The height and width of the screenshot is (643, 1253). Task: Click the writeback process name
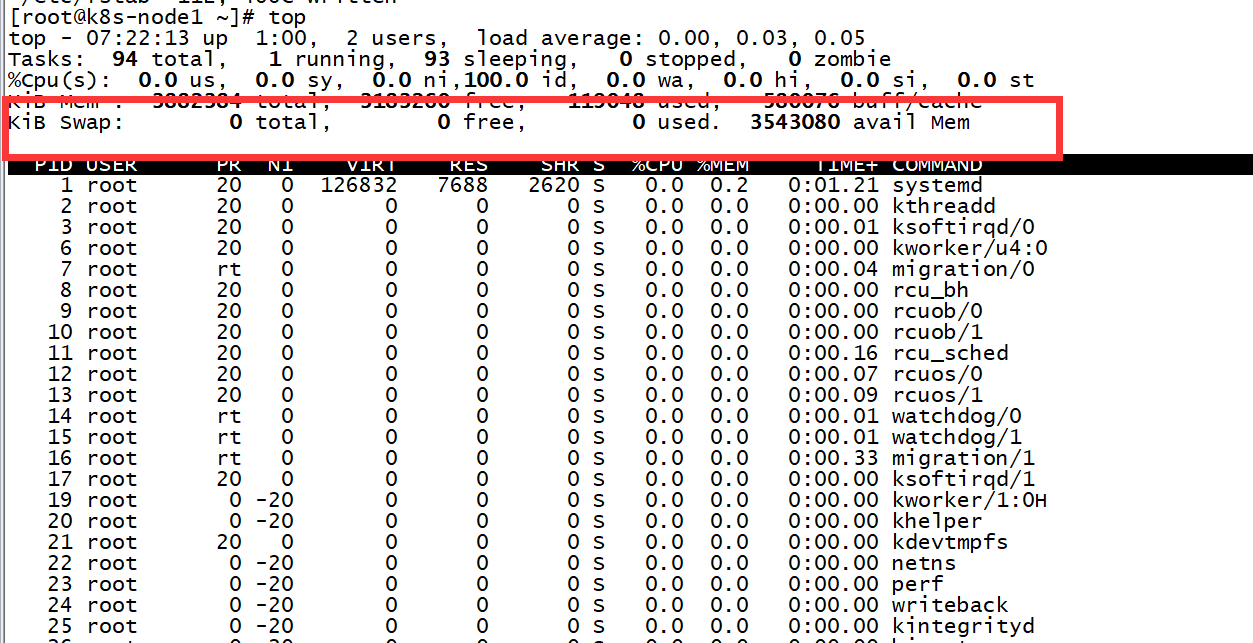[950, 605]
